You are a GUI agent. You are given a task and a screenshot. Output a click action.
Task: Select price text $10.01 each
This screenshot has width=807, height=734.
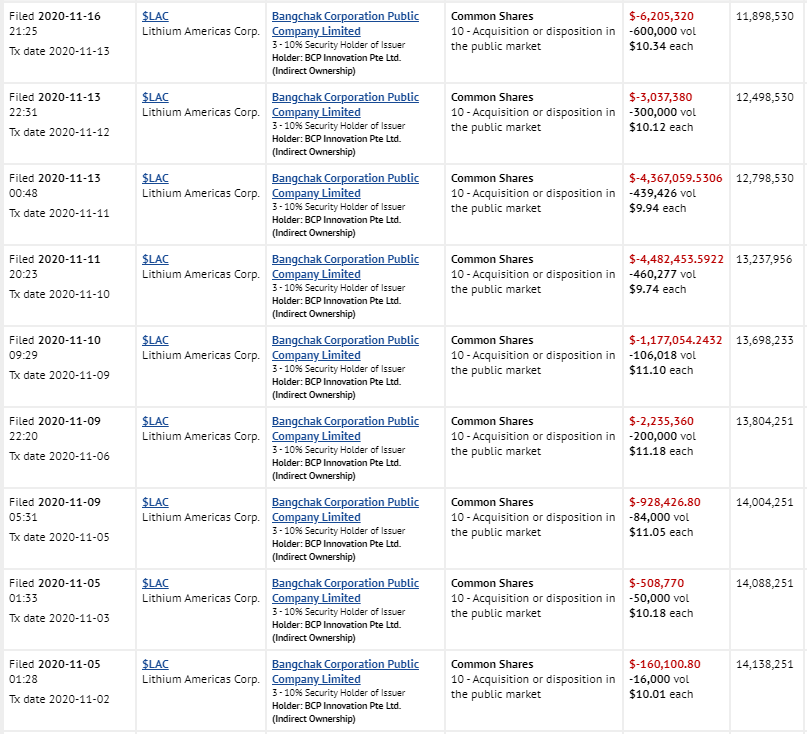pyautogui.click(x=661, y=694)
